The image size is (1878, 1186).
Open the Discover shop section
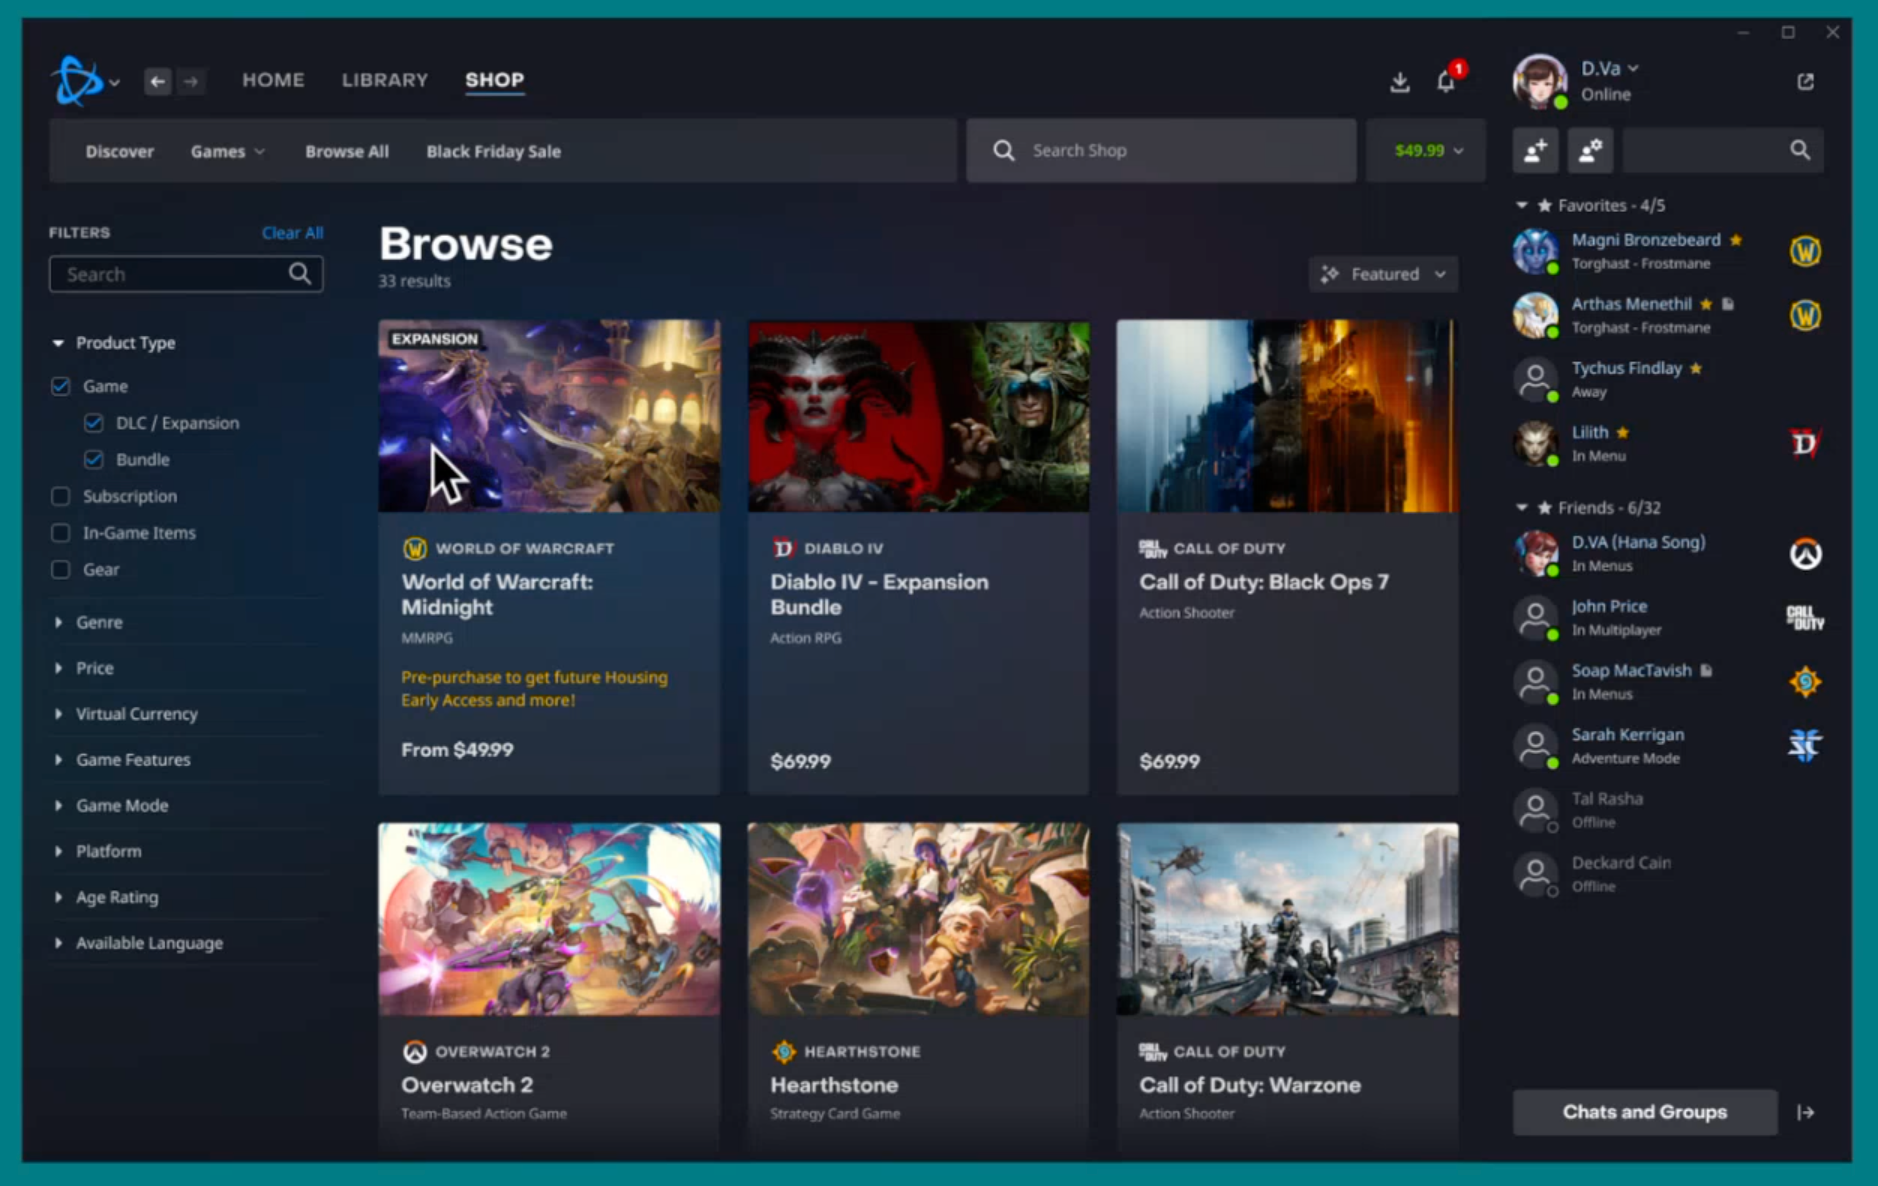coord(119,151)
